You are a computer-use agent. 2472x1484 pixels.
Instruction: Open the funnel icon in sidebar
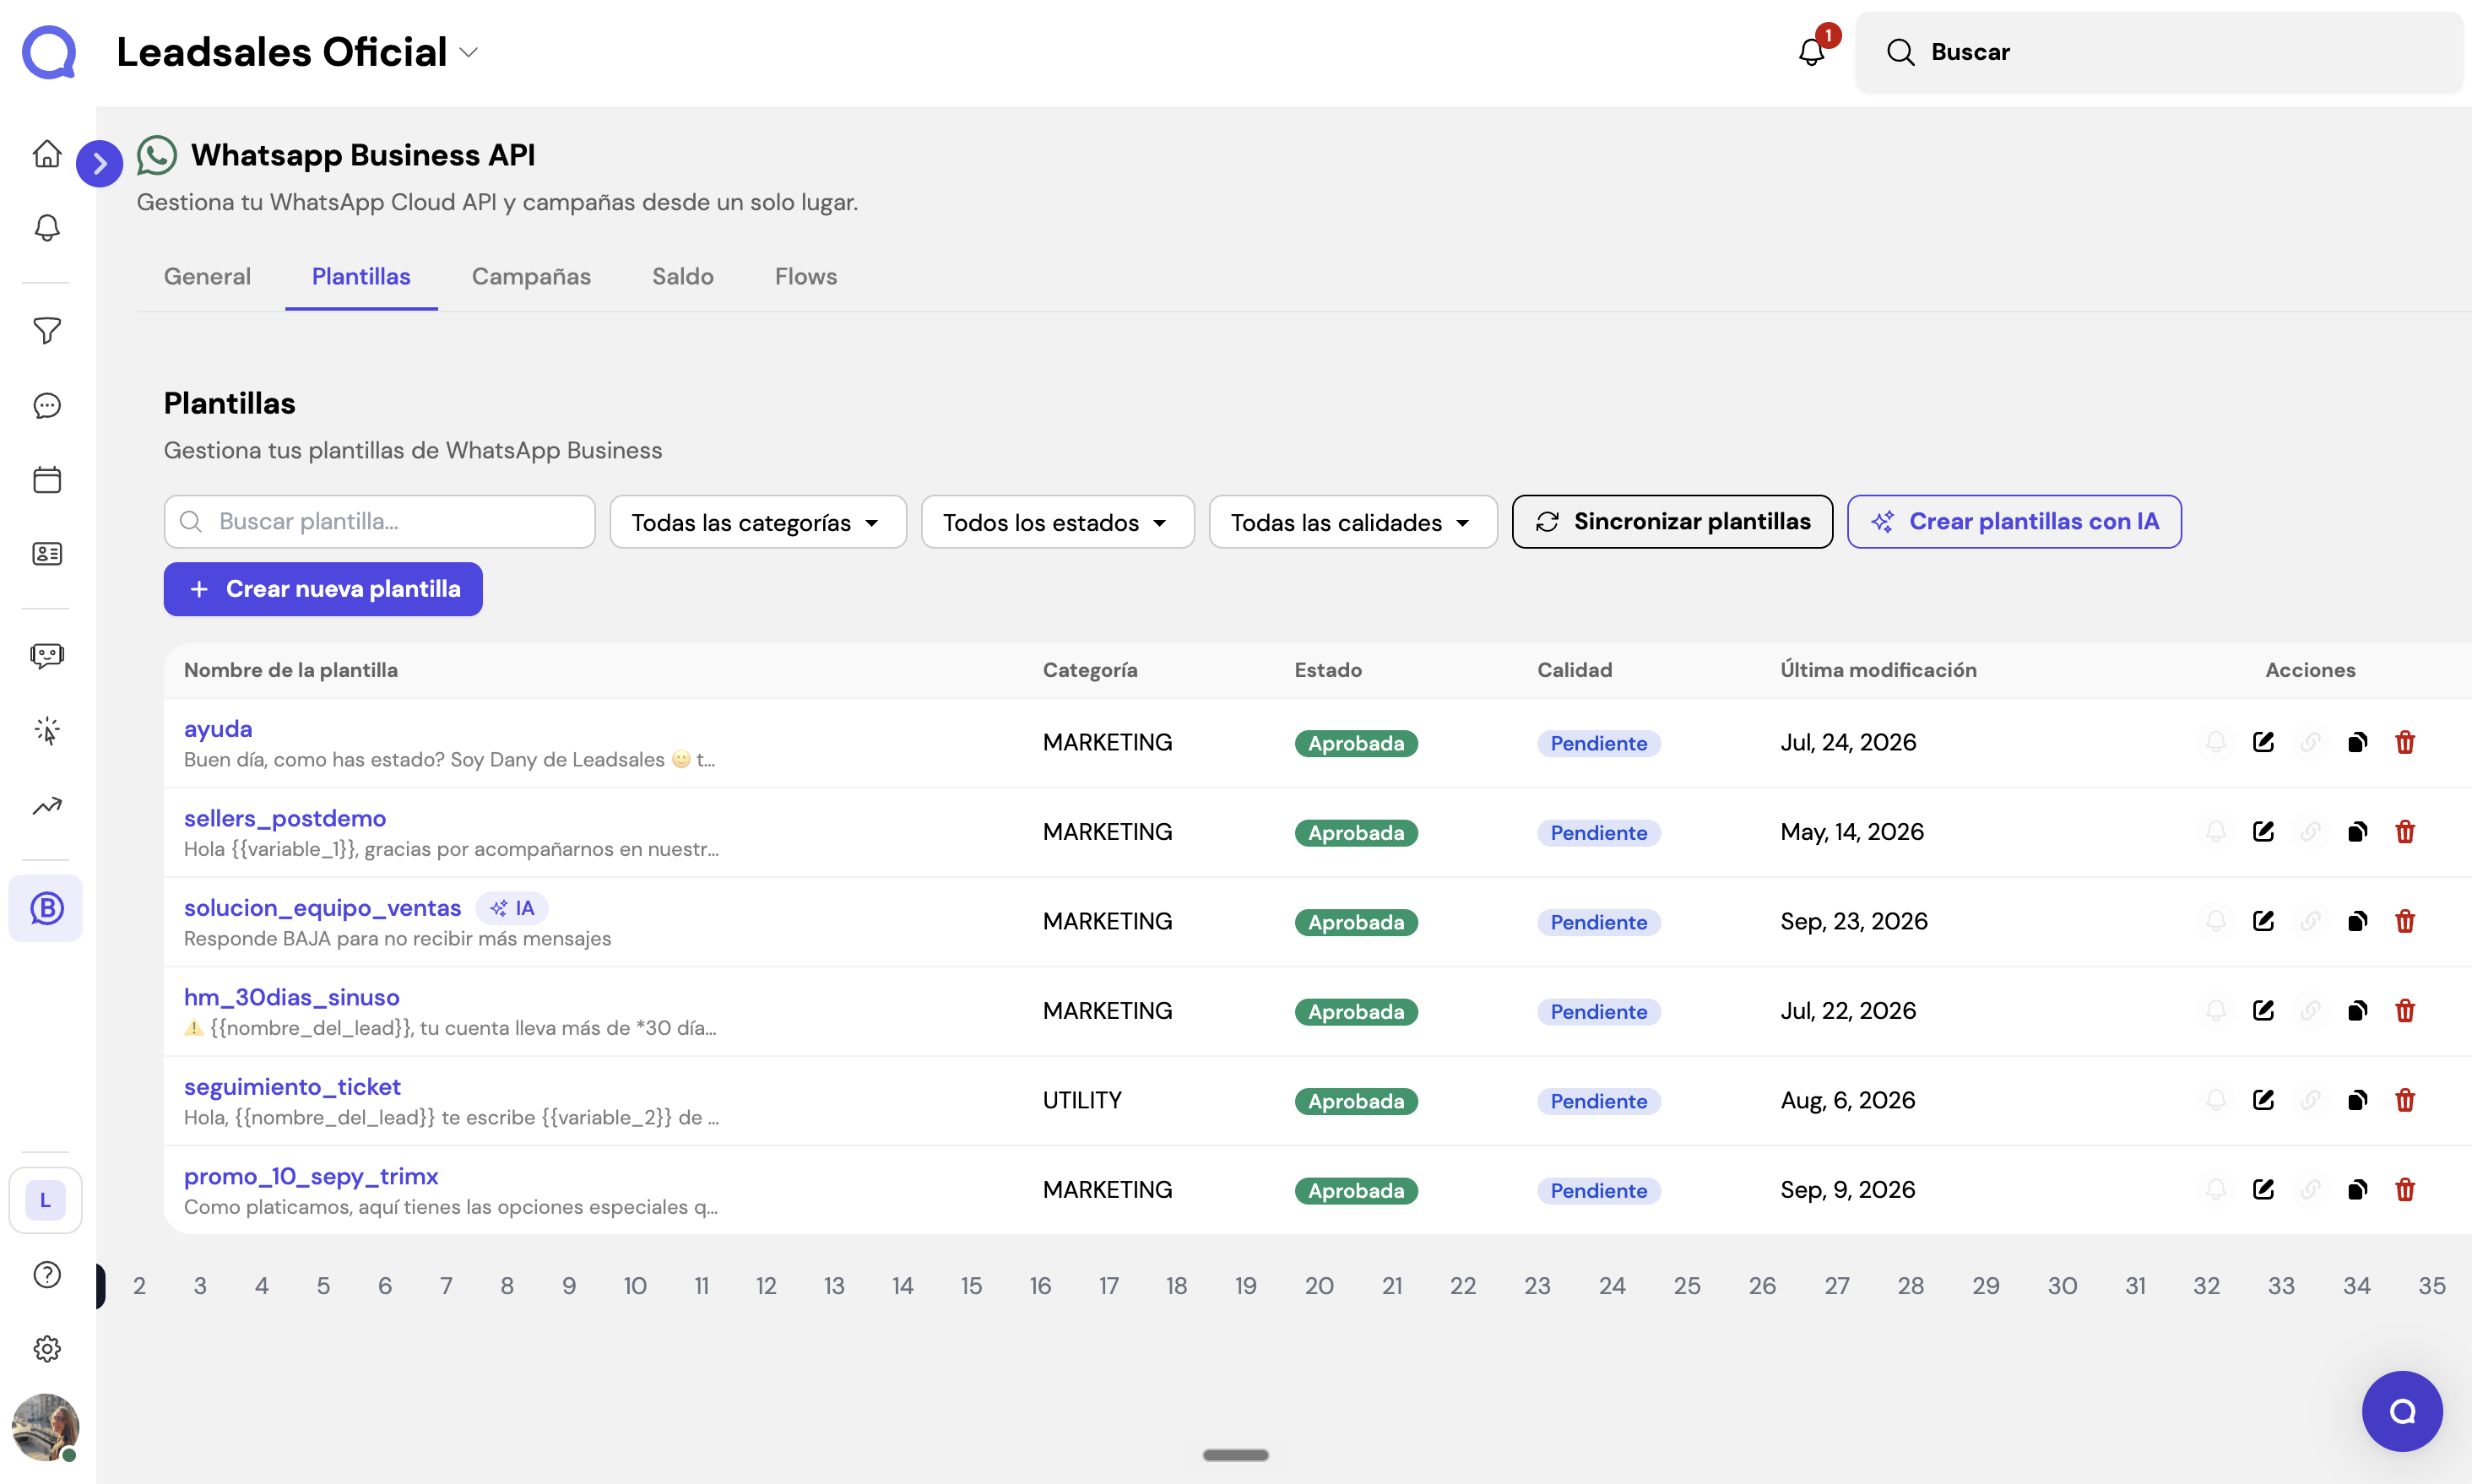pos(47,331)
